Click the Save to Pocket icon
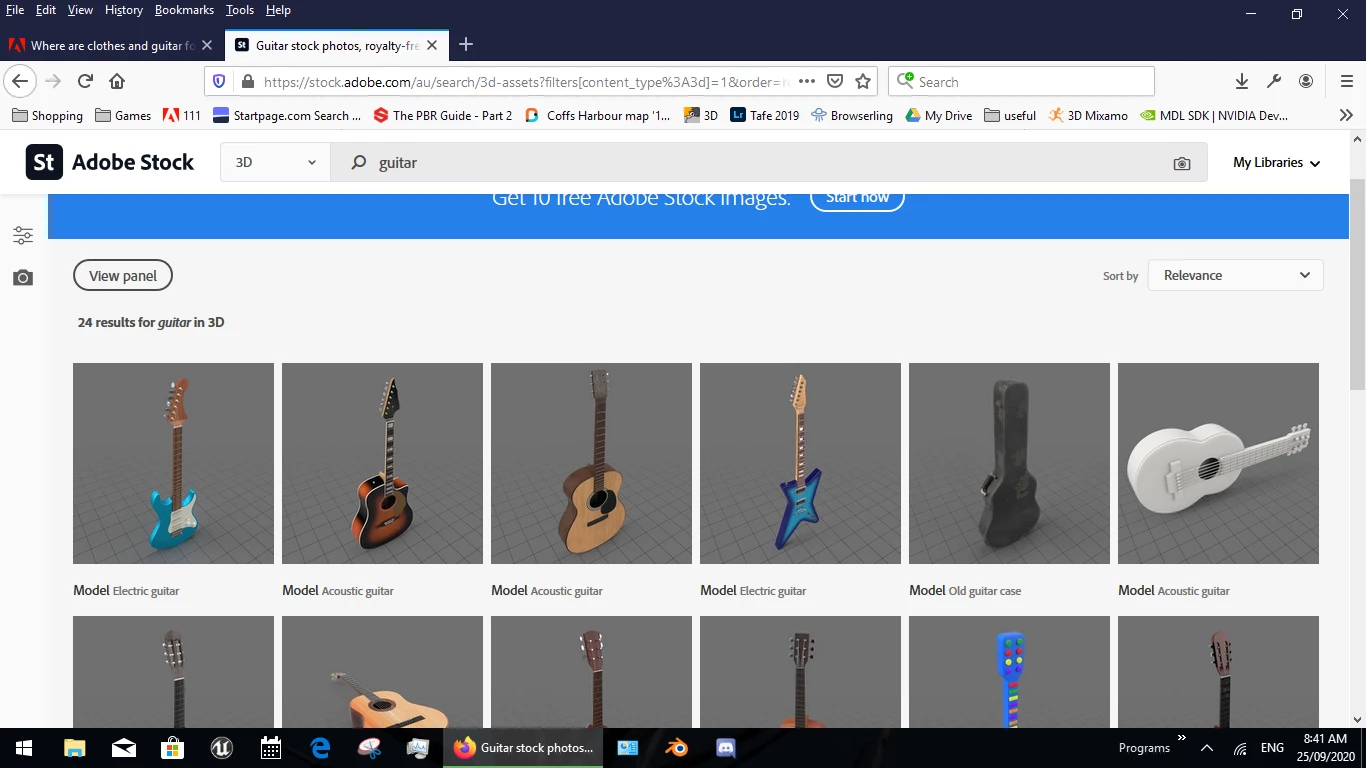Viewport: 1366px width, 768px height. (835, 81)
